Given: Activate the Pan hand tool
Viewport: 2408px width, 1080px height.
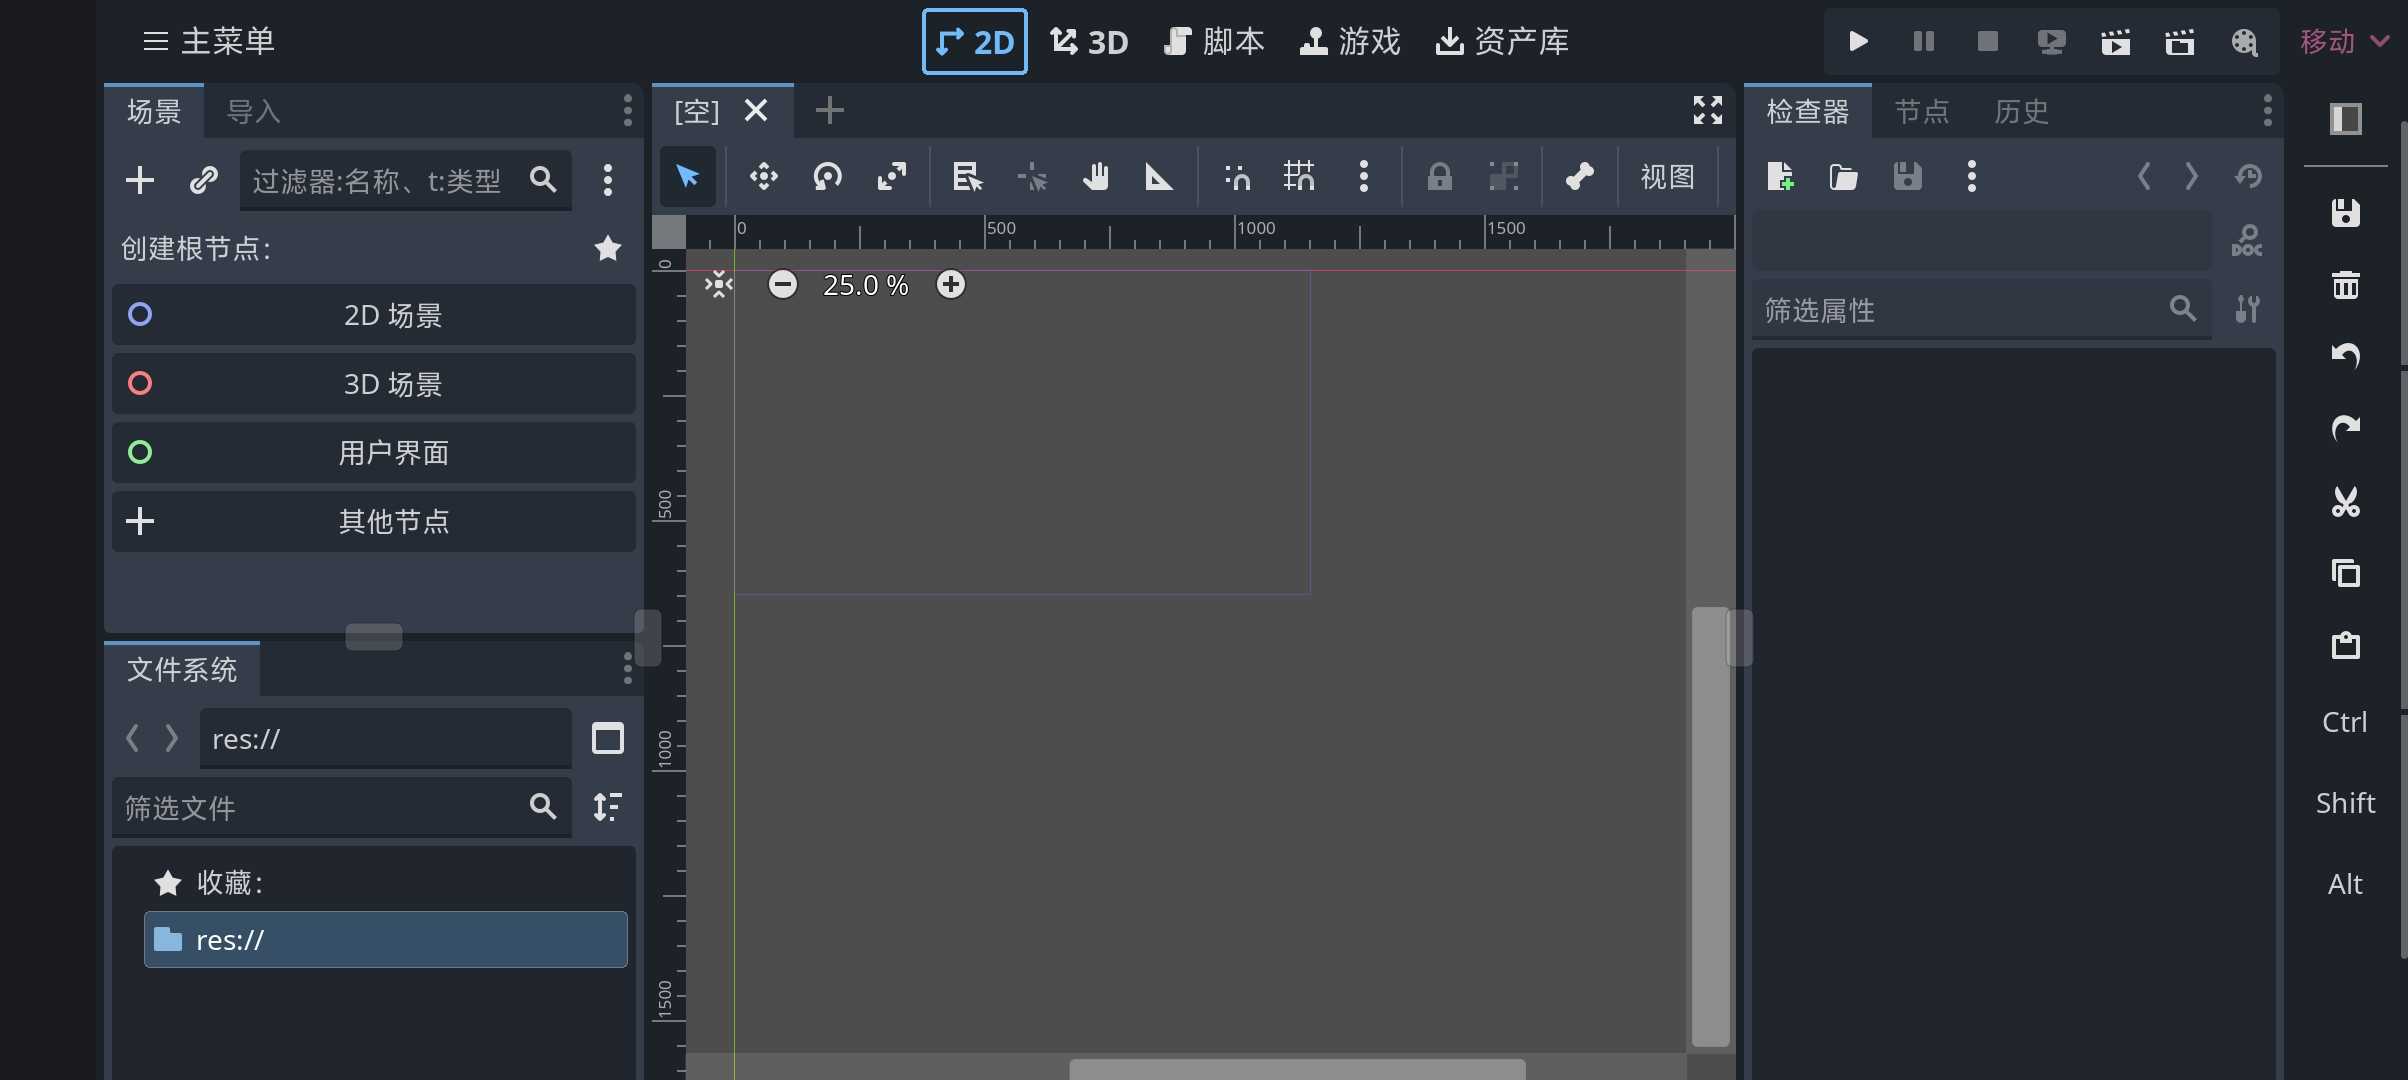Looking at the screenshot, I should [1096, 177].
